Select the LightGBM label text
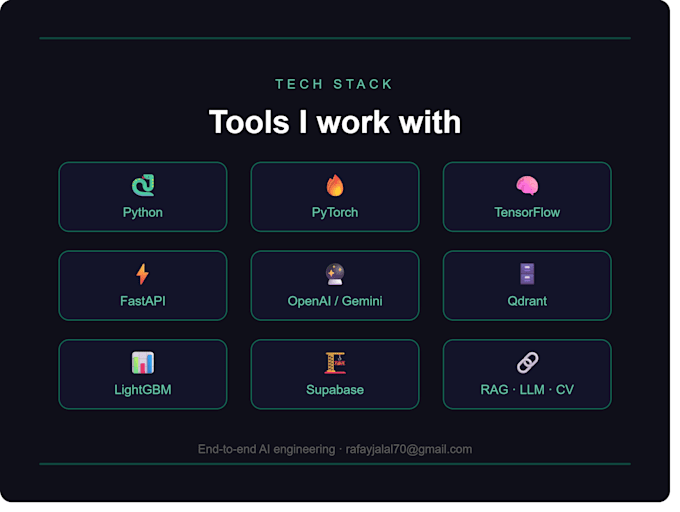This screenshot has height=512, width=680. coord(143,390)
